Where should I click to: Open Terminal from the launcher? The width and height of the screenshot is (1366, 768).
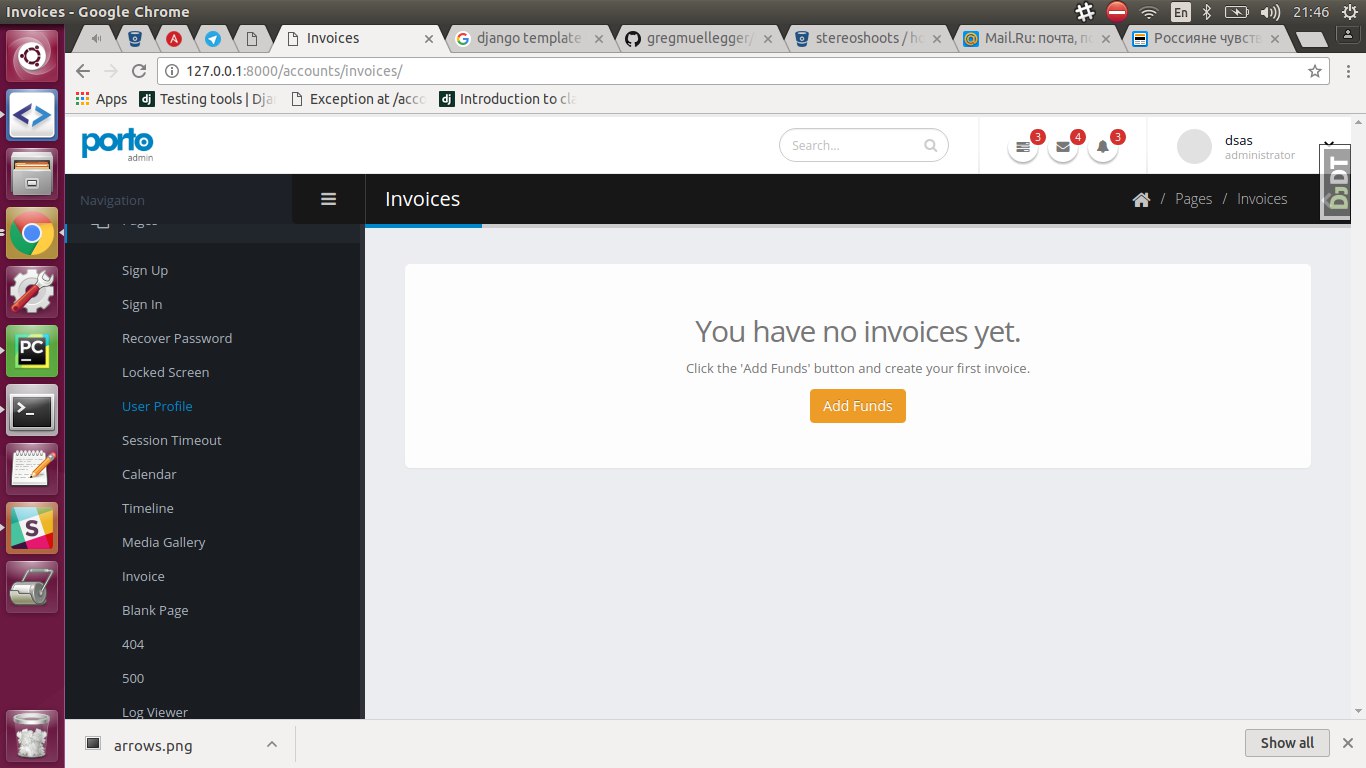(x=32, y=410)
